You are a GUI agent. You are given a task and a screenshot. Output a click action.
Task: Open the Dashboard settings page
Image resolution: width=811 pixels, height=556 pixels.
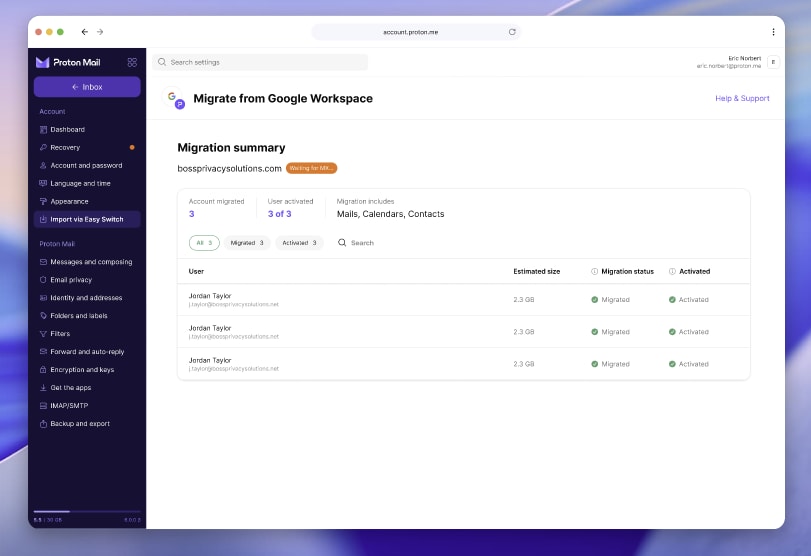[x=87, y=129]
